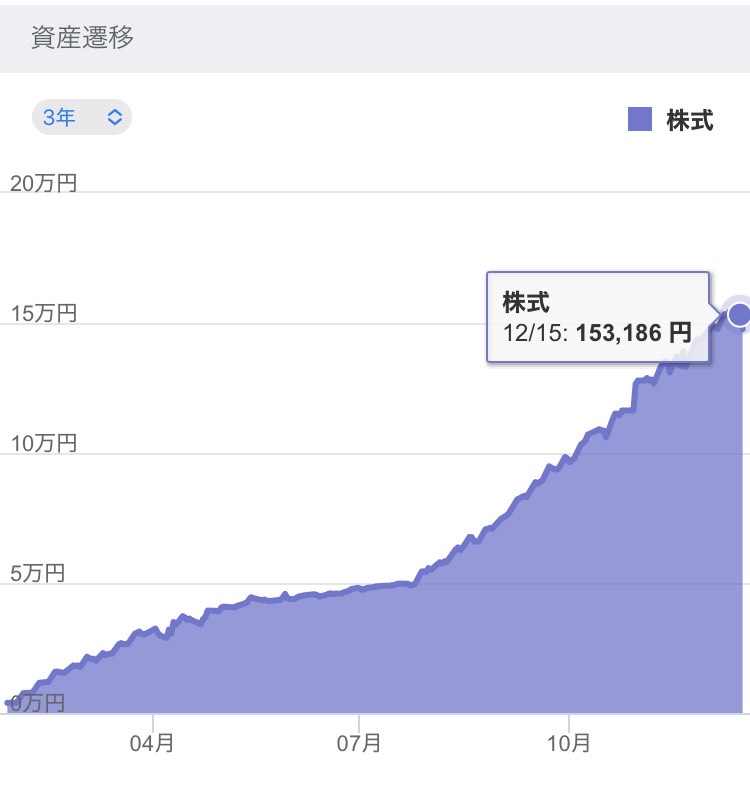Screen dimensions: 750x800
Task: Click the 12/15 date in tooltip
Action: click(534, 332)
